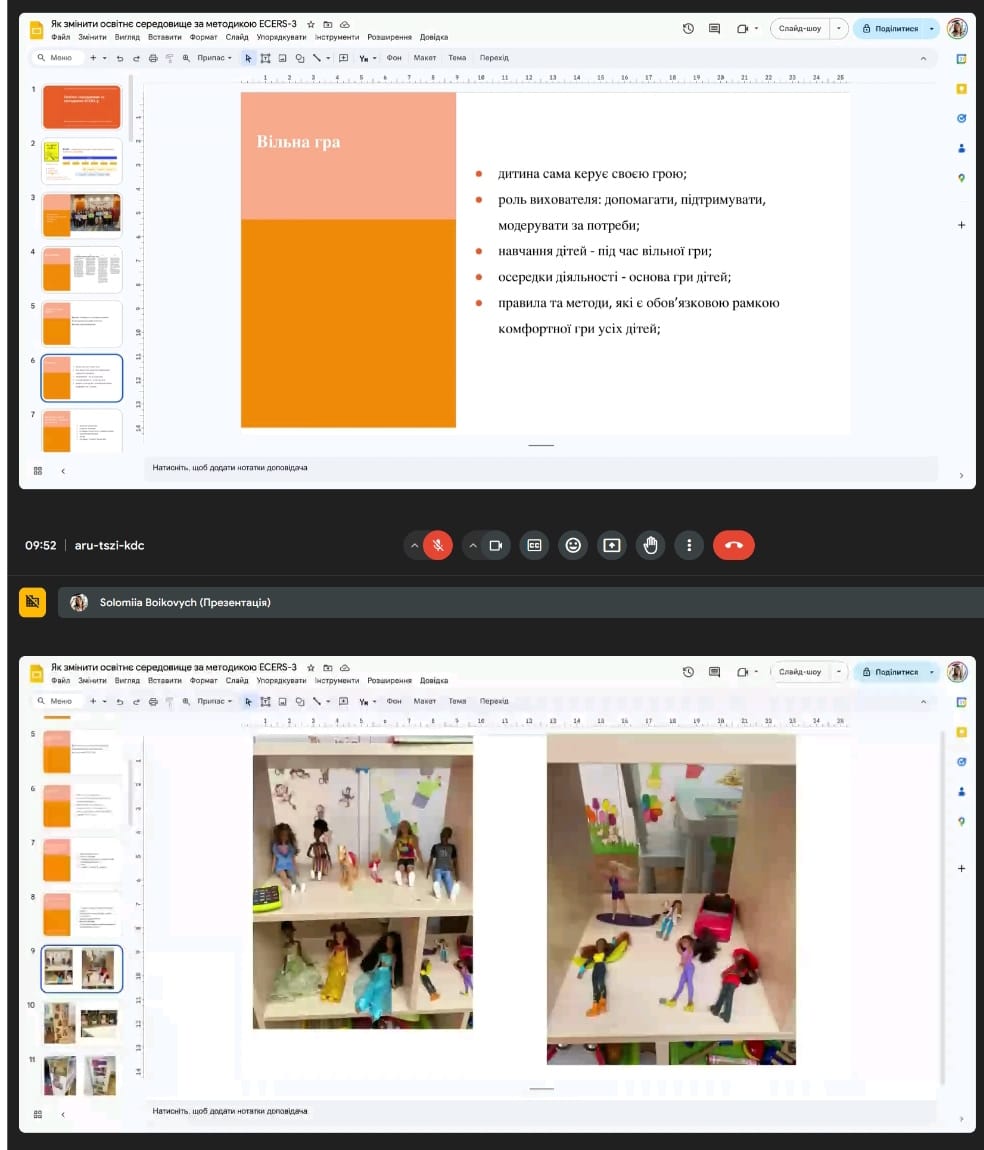Click speaker notes field in lower window
This screenshot has height=1150, width=984.
tap(540, 1111)
